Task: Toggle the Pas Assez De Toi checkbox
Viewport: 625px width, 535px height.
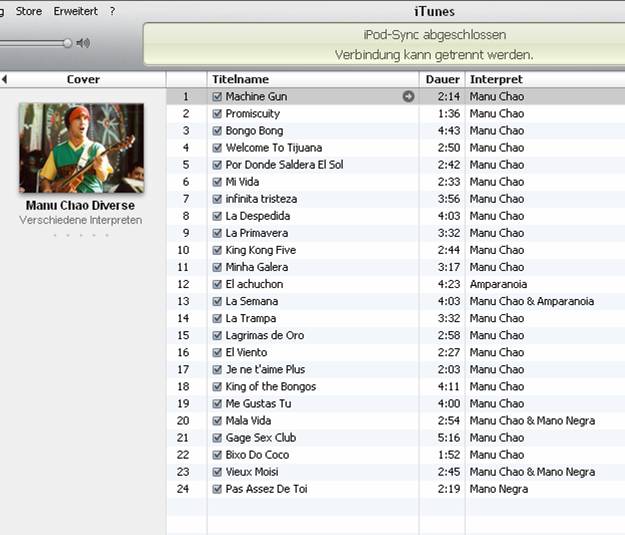Action: pyautogui.click(x=217, y=489)
